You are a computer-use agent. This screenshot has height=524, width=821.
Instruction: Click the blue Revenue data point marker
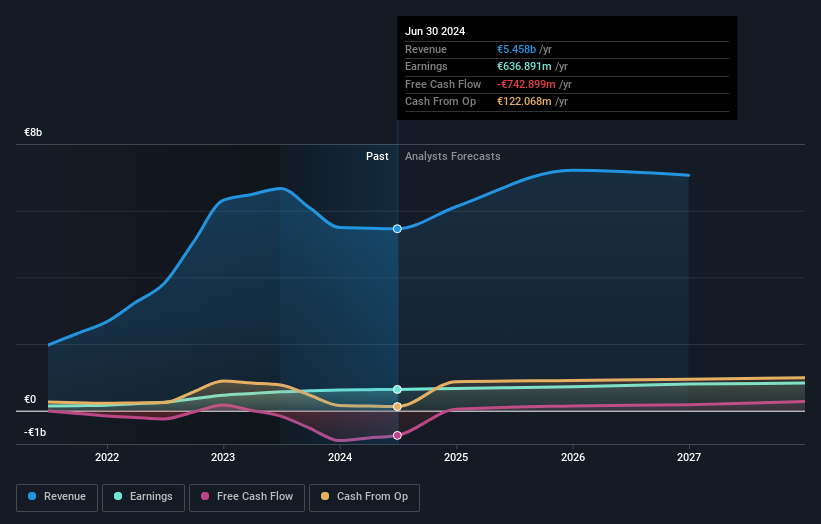[x=397, y=229]
